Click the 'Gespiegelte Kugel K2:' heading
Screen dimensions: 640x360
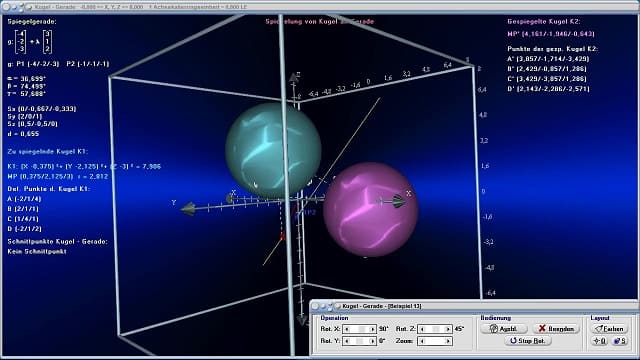click(543, 21)
